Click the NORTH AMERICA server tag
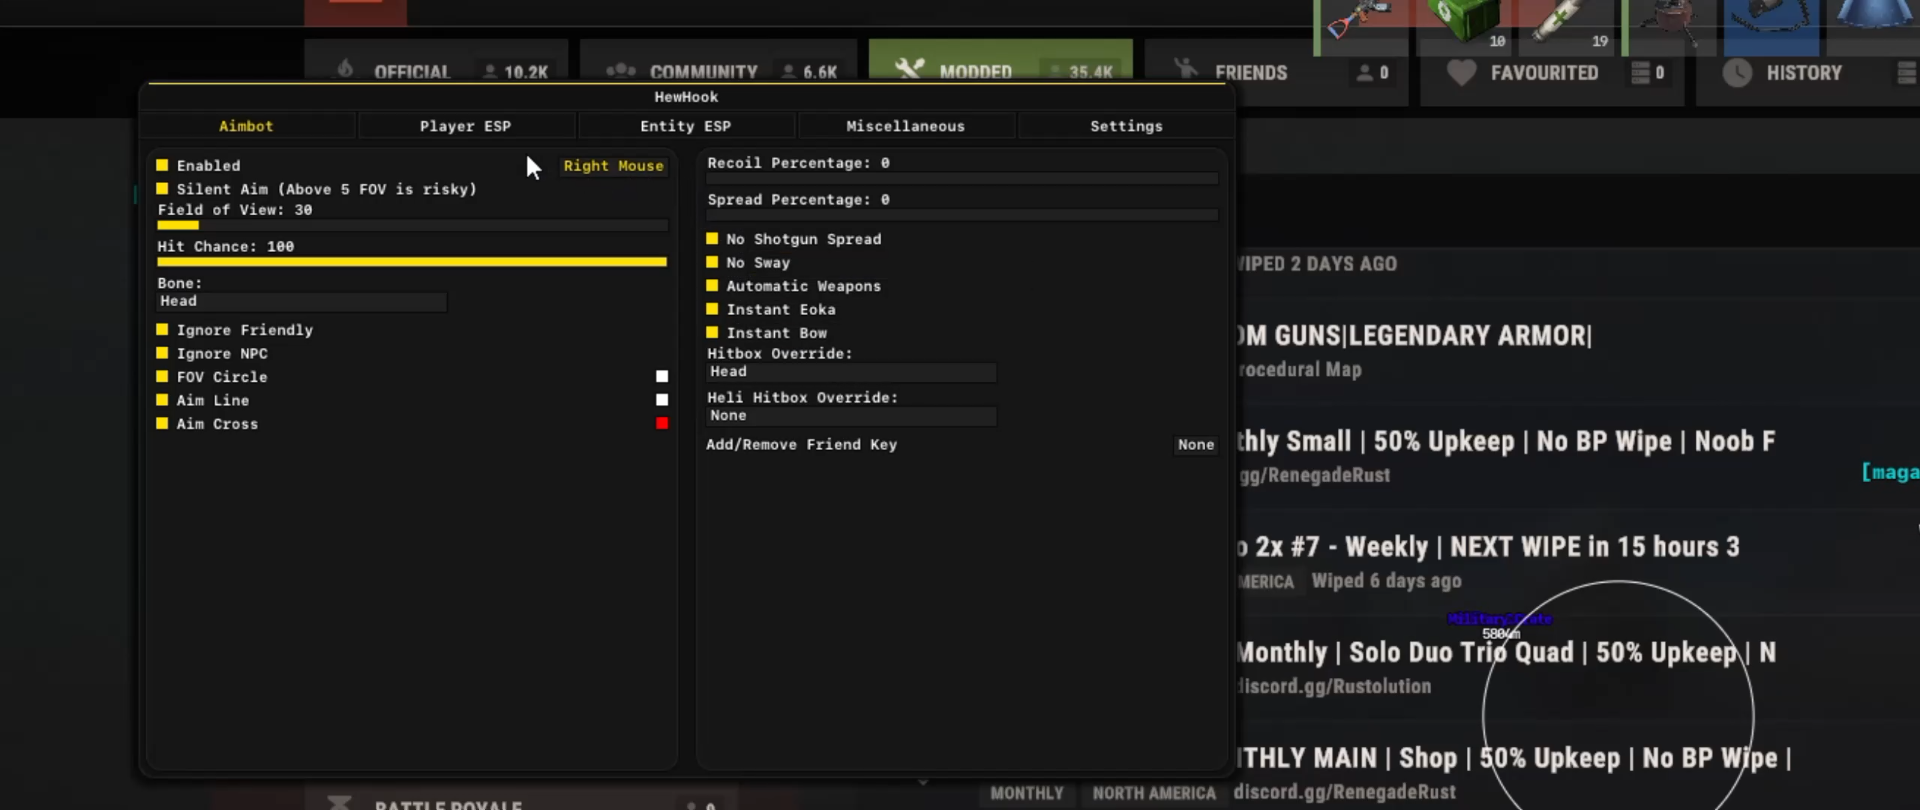This screenshot has width=1920, height=810. pos(1154,793)
